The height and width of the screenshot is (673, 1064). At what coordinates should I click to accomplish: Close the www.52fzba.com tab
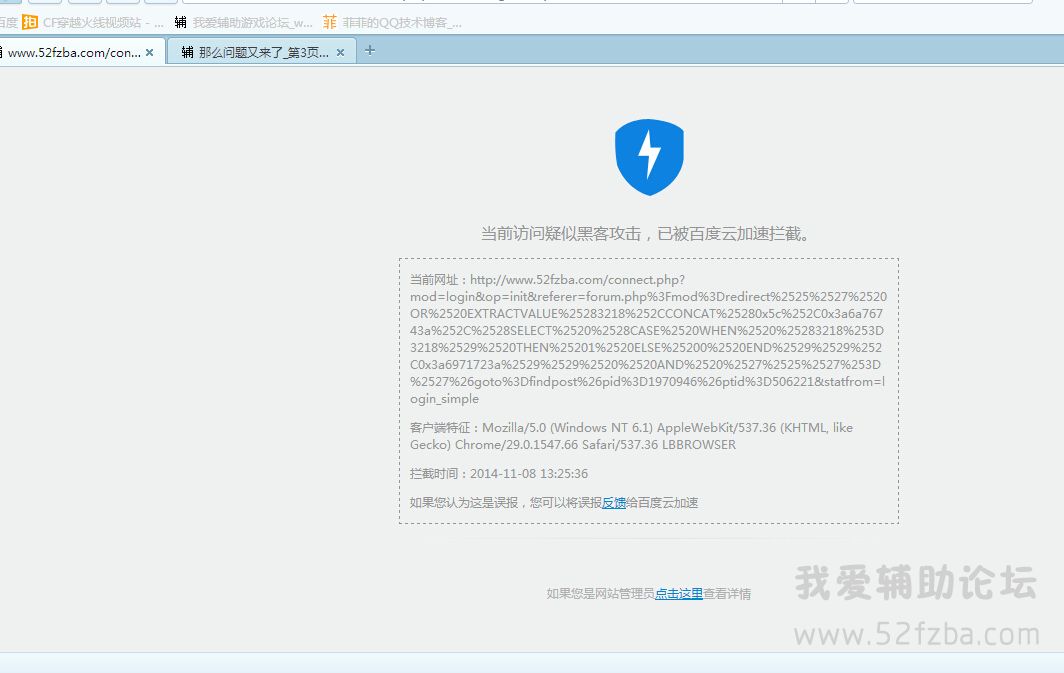[149, 52]
